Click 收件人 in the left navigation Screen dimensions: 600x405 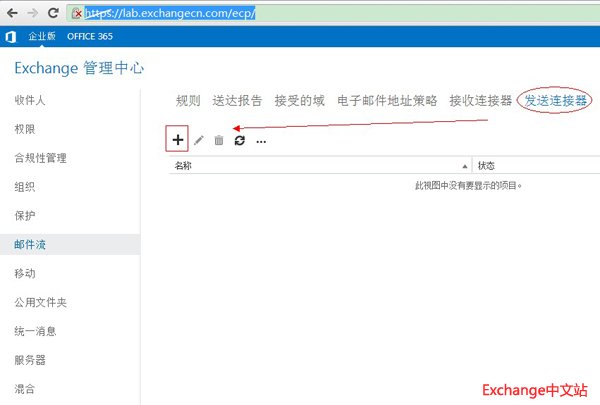30,101
